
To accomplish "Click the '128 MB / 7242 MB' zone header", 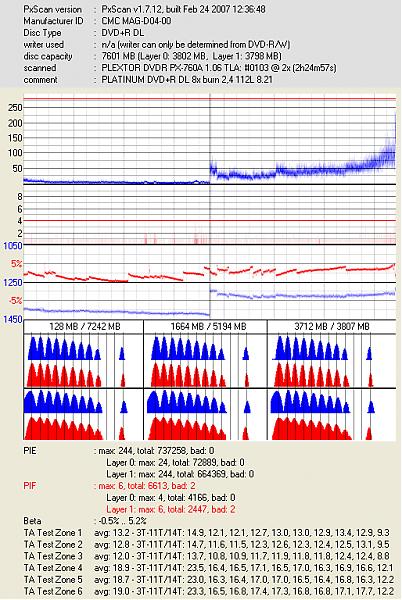I will [x=85, y=327].
